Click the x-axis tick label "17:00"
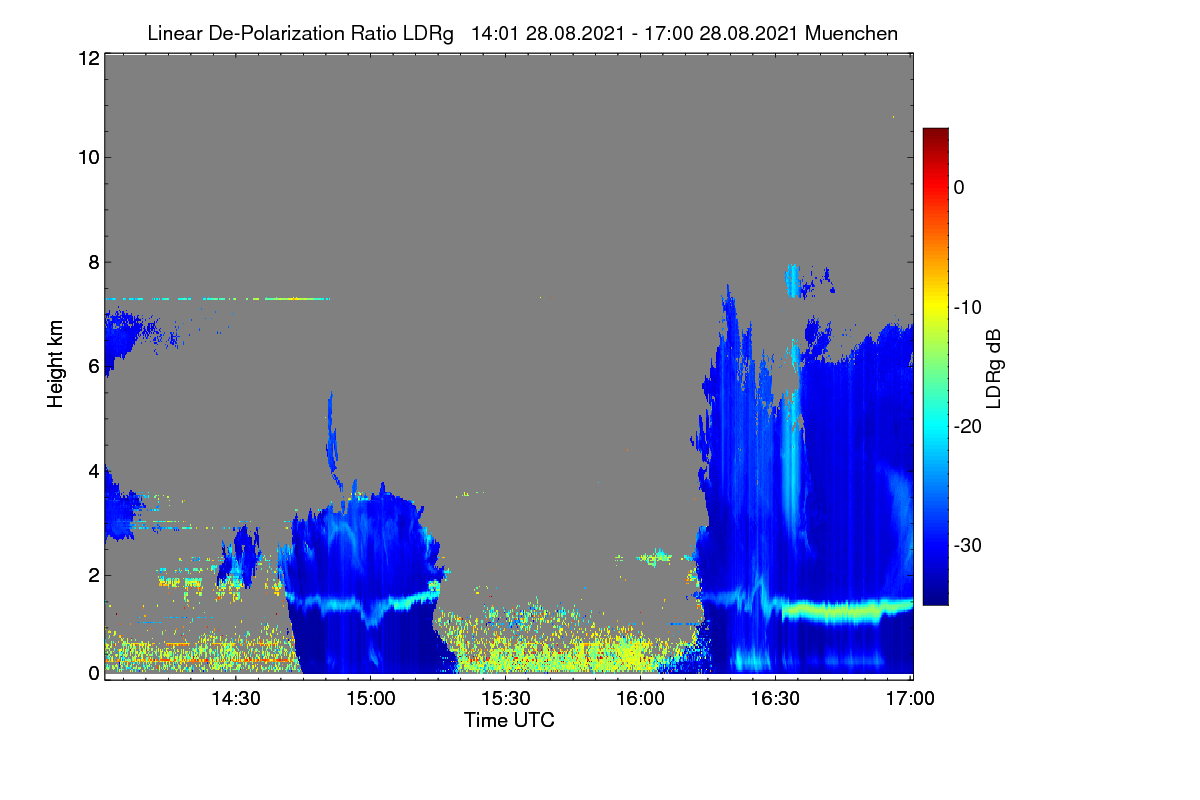The width and height of the screenshot is (1200, 800). [911, 699]
